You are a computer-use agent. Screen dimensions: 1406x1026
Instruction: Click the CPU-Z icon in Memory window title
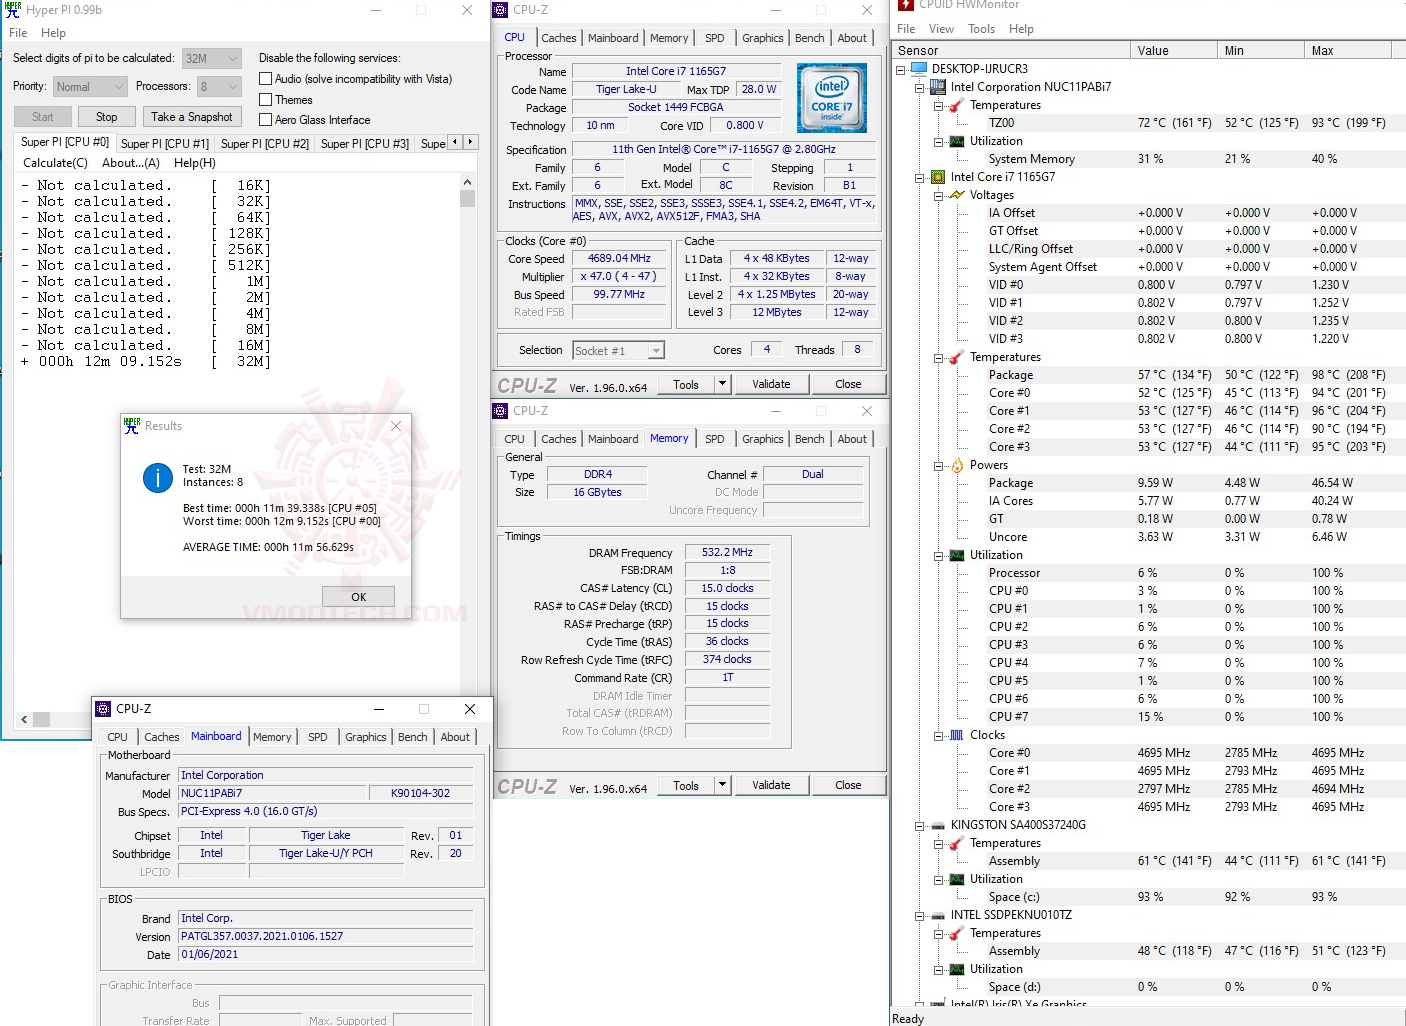tap(501, 411)
